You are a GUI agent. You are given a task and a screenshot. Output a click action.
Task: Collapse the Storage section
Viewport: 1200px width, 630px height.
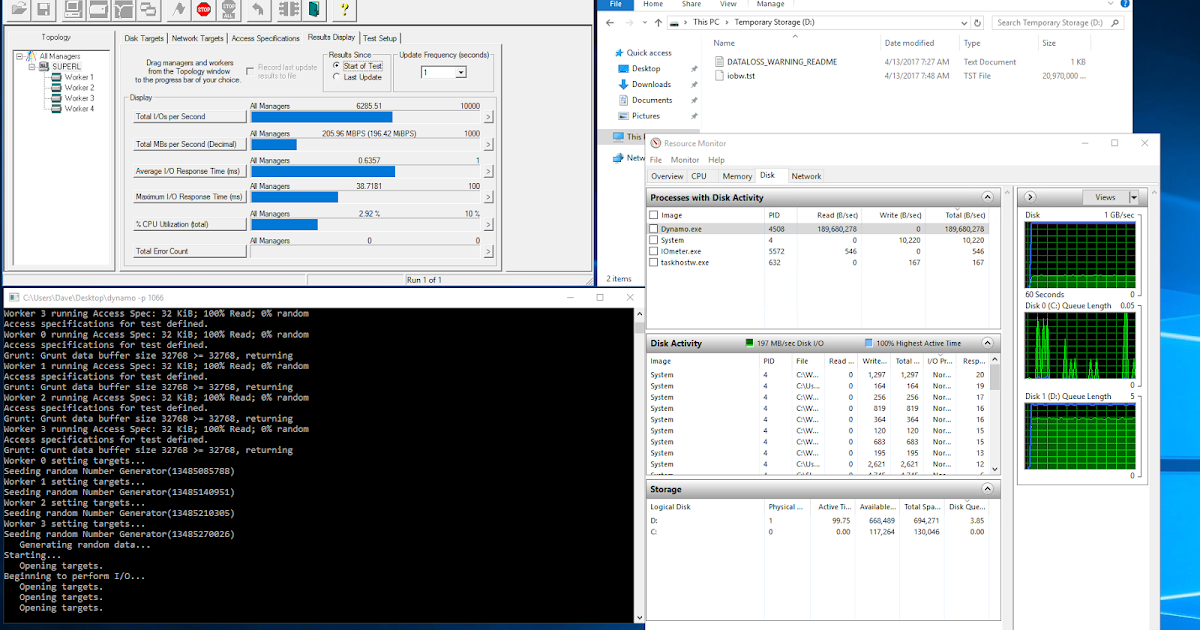pyautogui.click(x=988, y=489)
